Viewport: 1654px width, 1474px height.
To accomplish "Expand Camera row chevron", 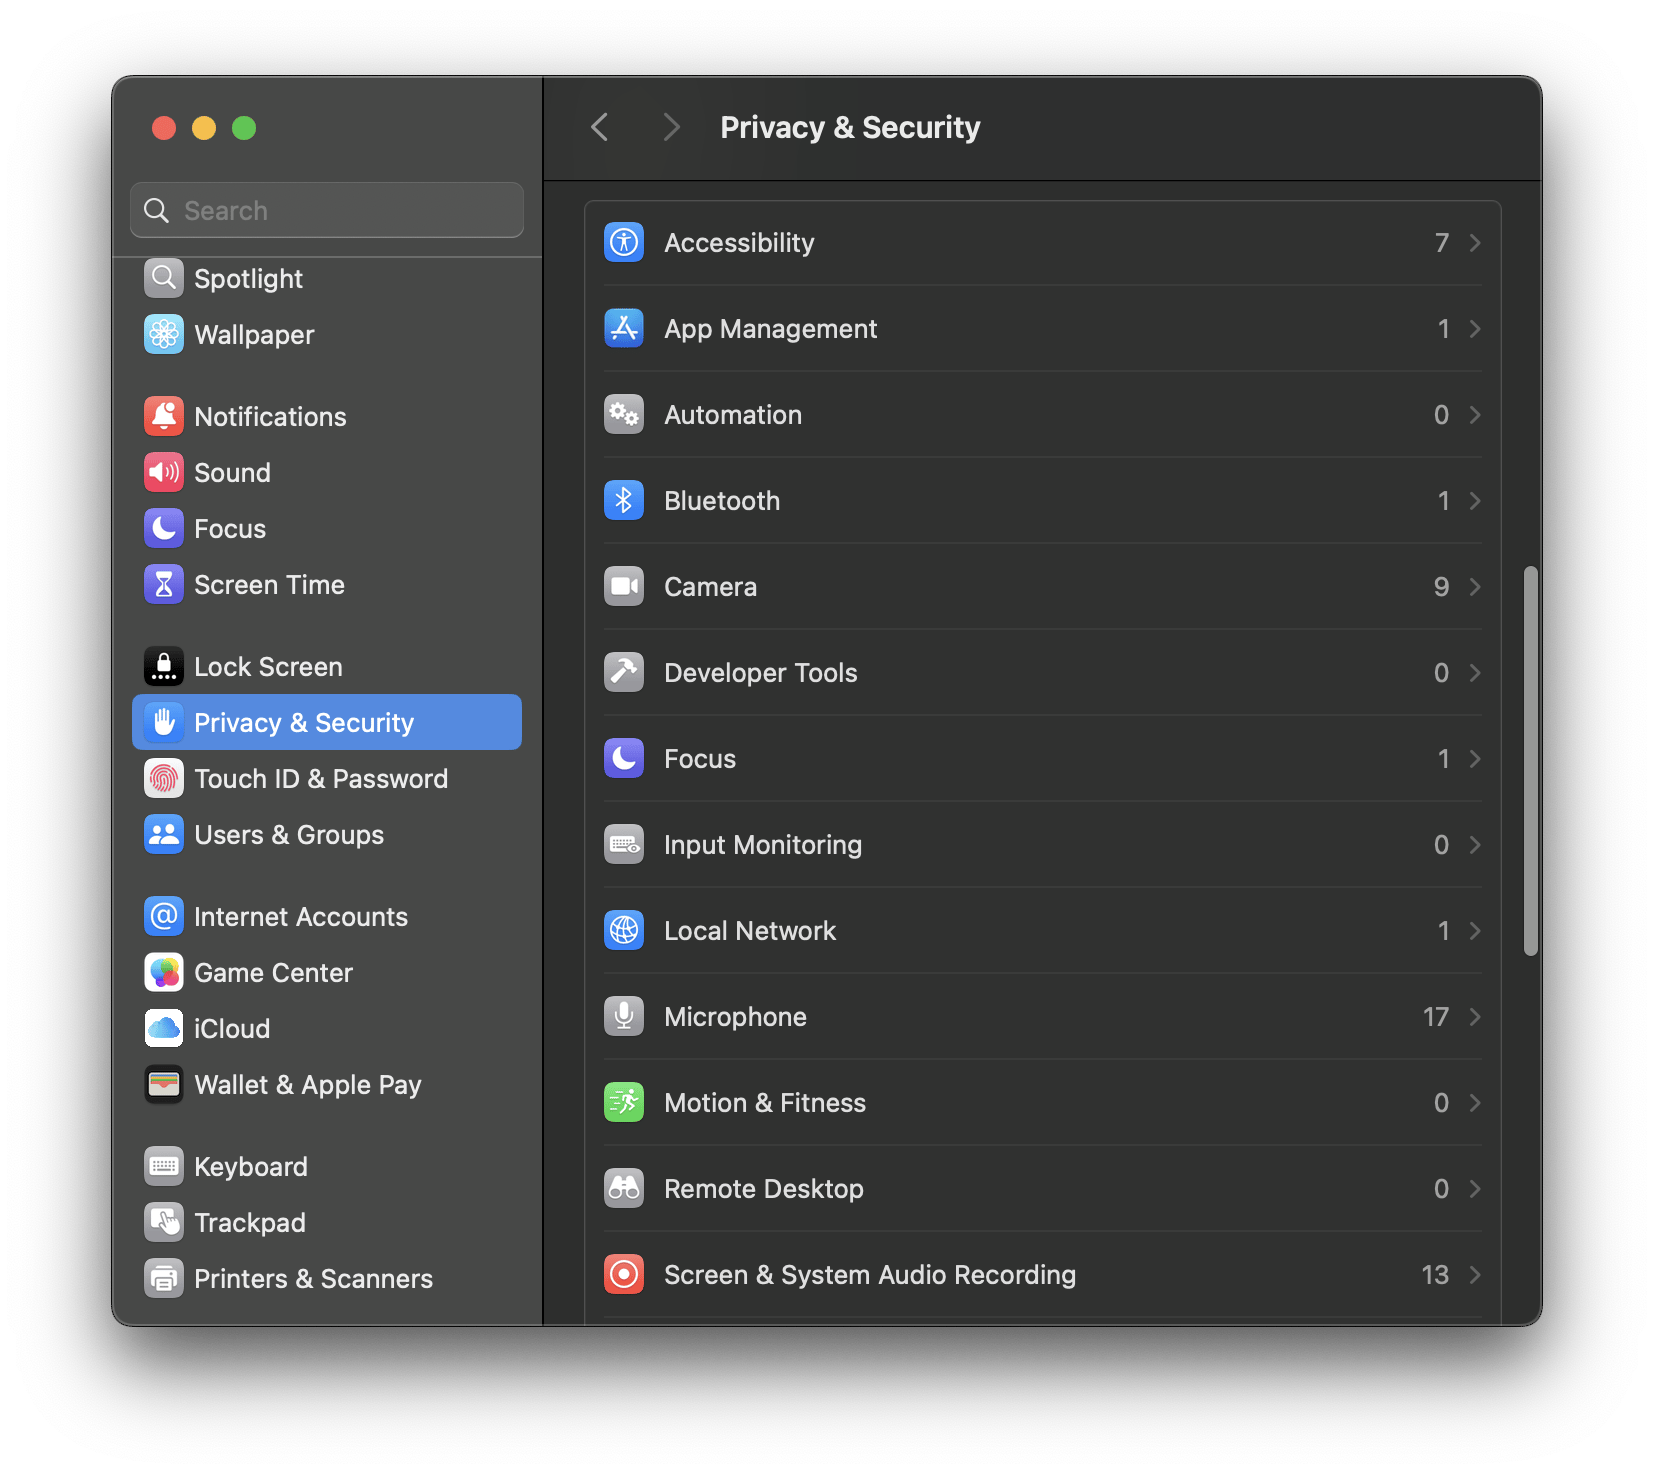I will 1475,587.
